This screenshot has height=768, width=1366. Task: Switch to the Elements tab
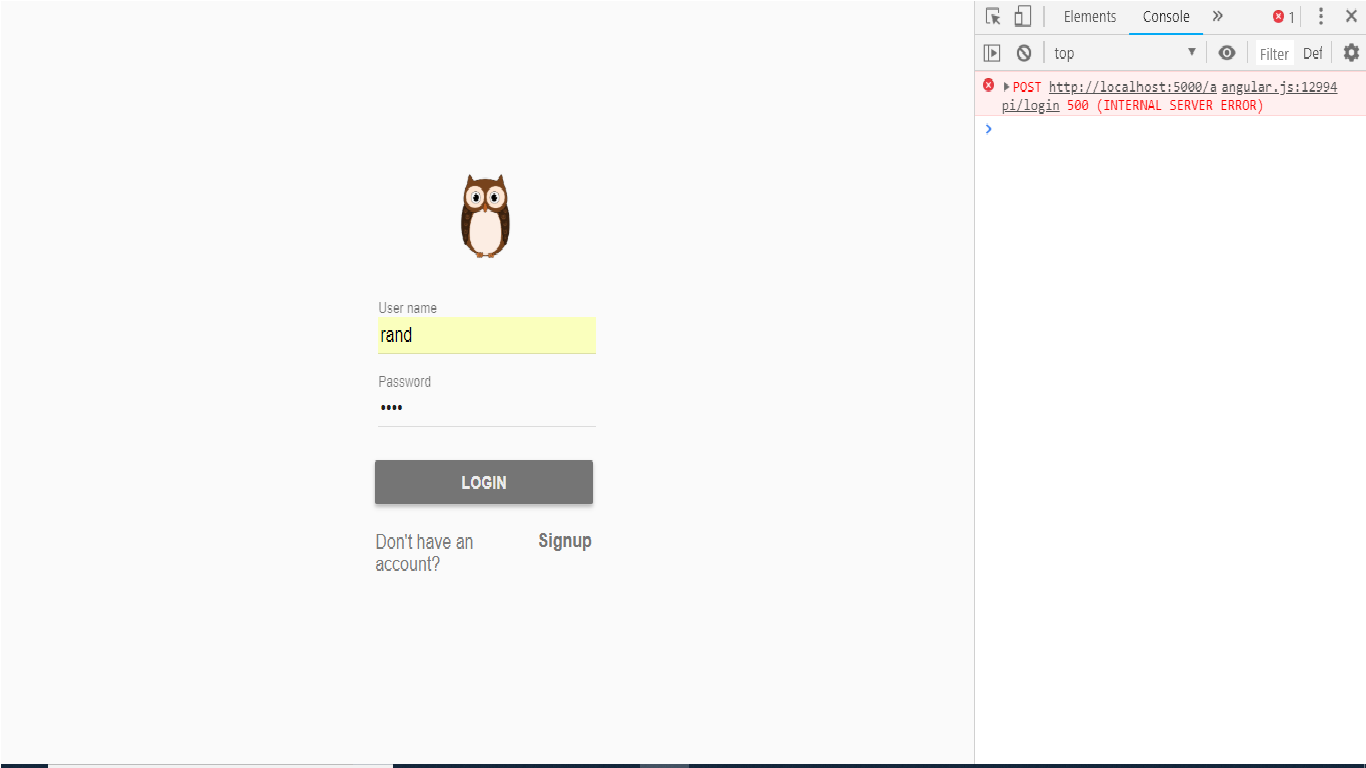click(1089, 16)
